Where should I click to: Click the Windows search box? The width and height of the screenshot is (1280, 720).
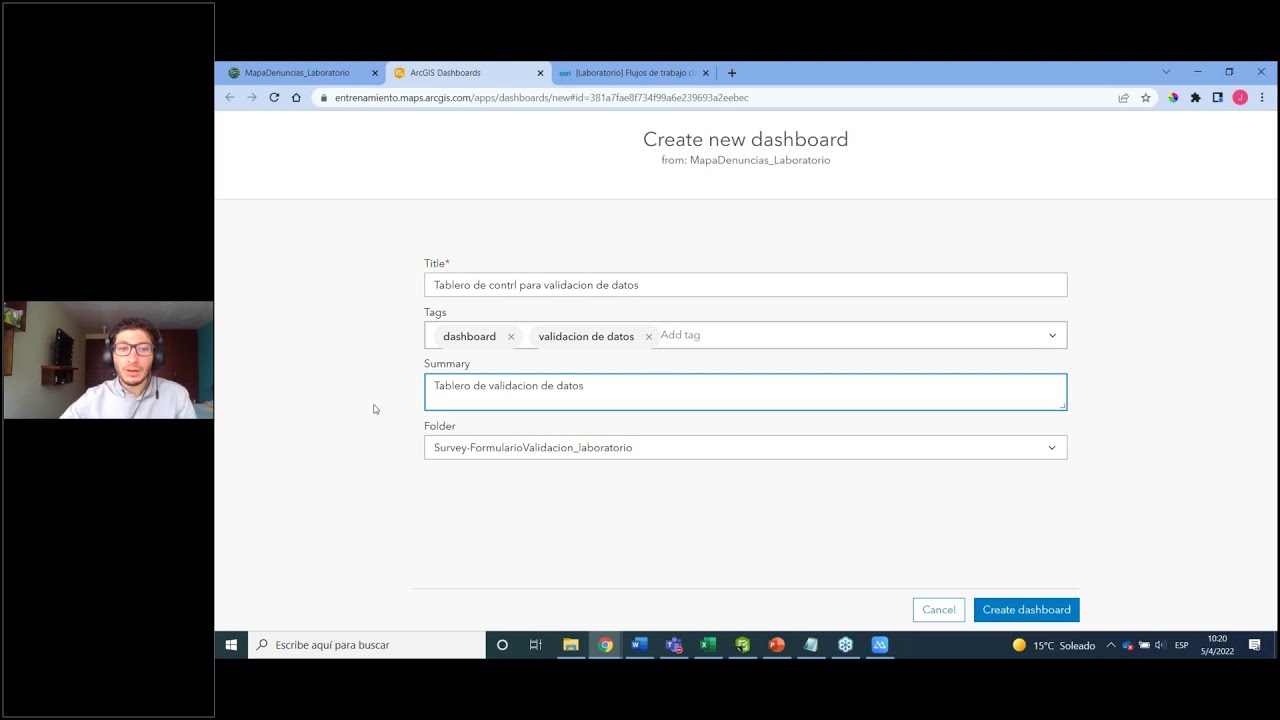367,645
